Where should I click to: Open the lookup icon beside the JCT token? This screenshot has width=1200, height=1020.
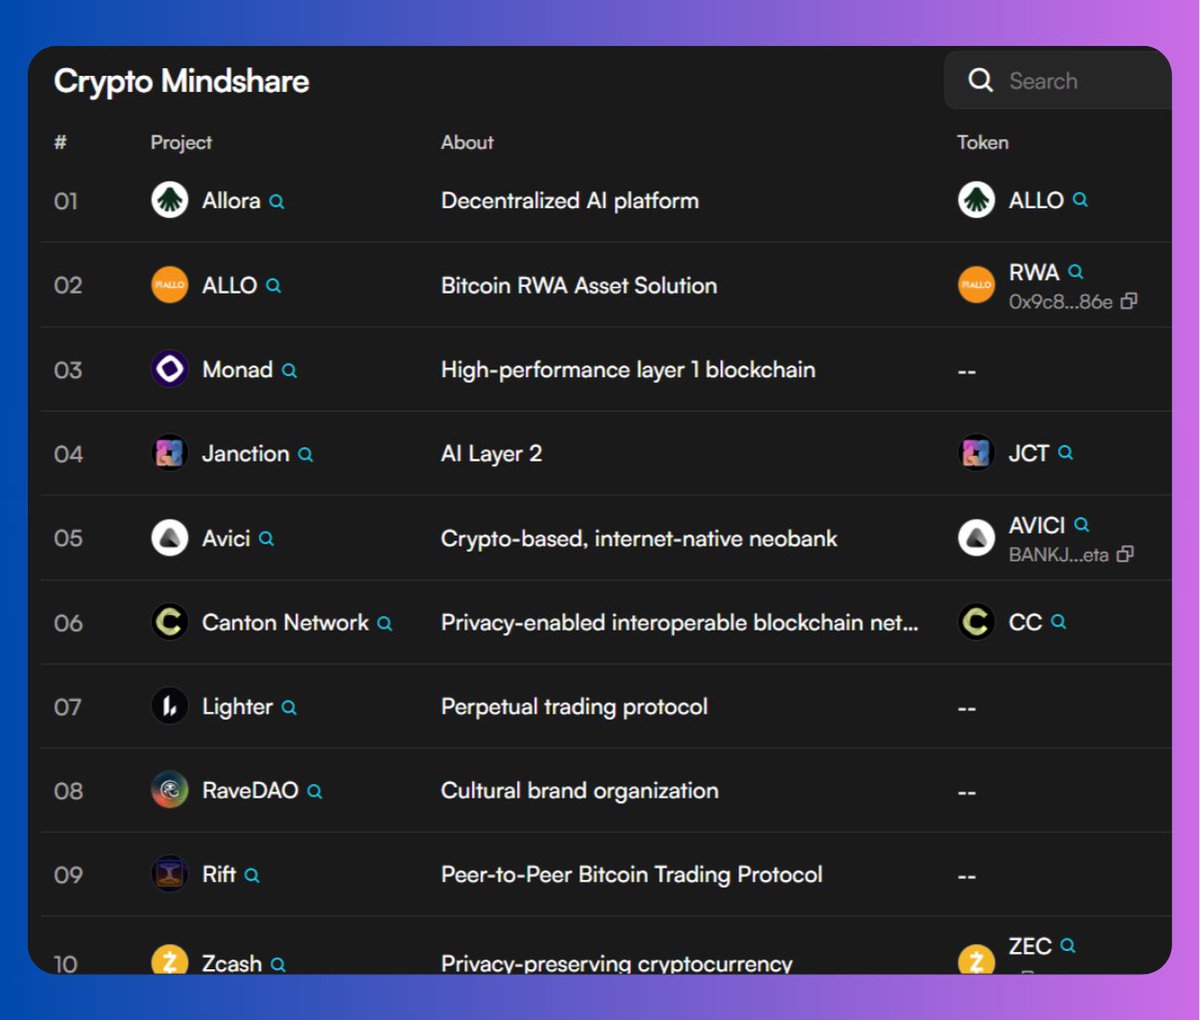coord(1065,453)
